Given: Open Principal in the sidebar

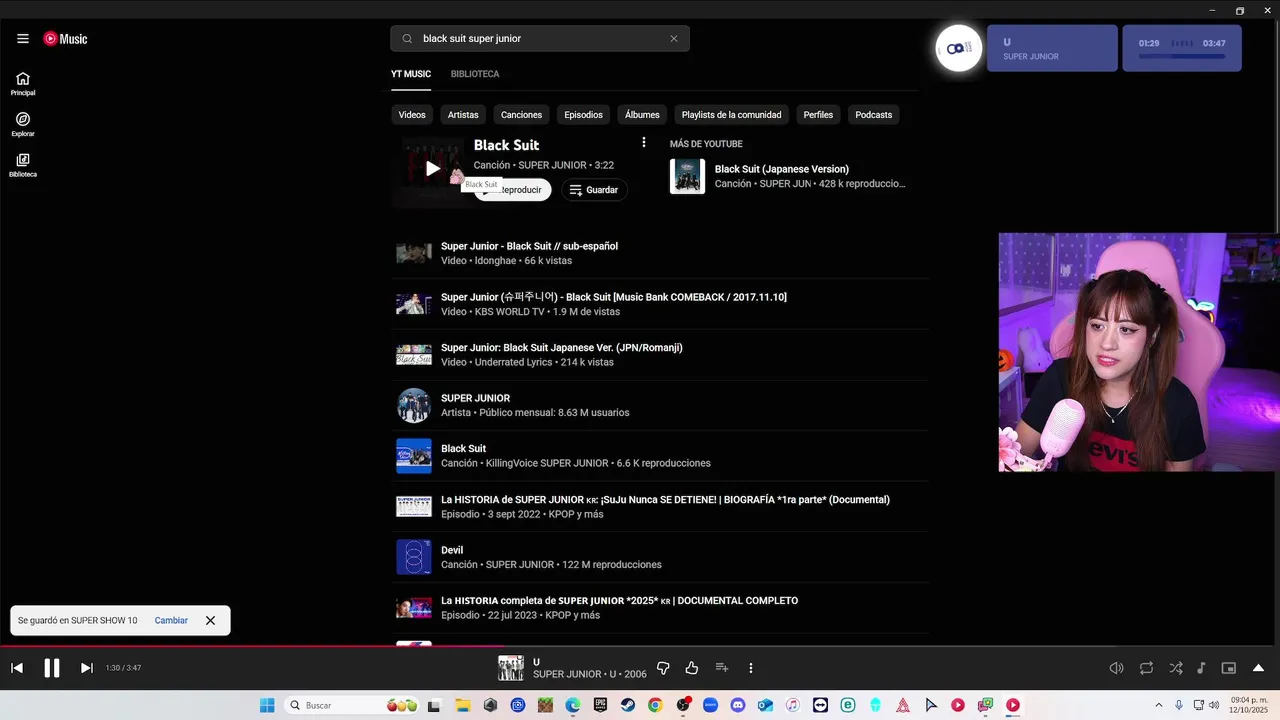Looking at the screenshot, I should coord(23,84).
